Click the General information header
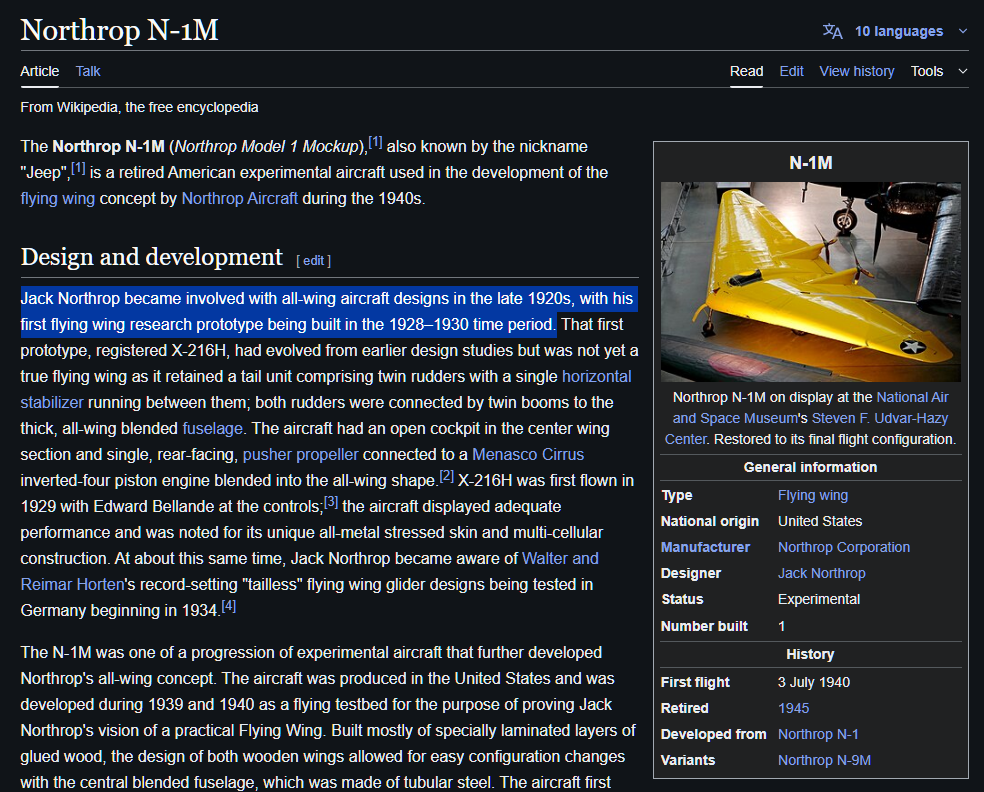 810,468
